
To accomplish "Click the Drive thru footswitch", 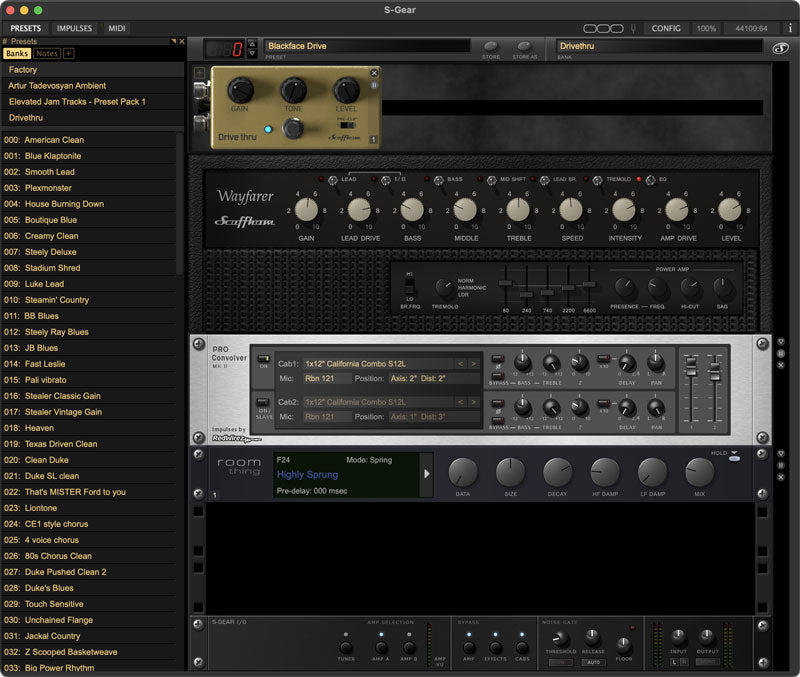I will tap(293, 129).
